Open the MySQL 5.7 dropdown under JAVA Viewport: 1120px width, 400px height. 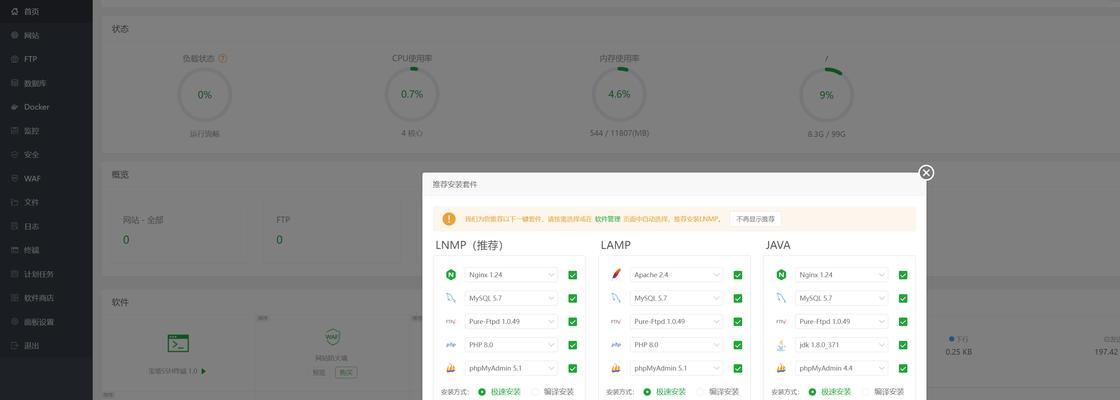(x=841, y=299)
